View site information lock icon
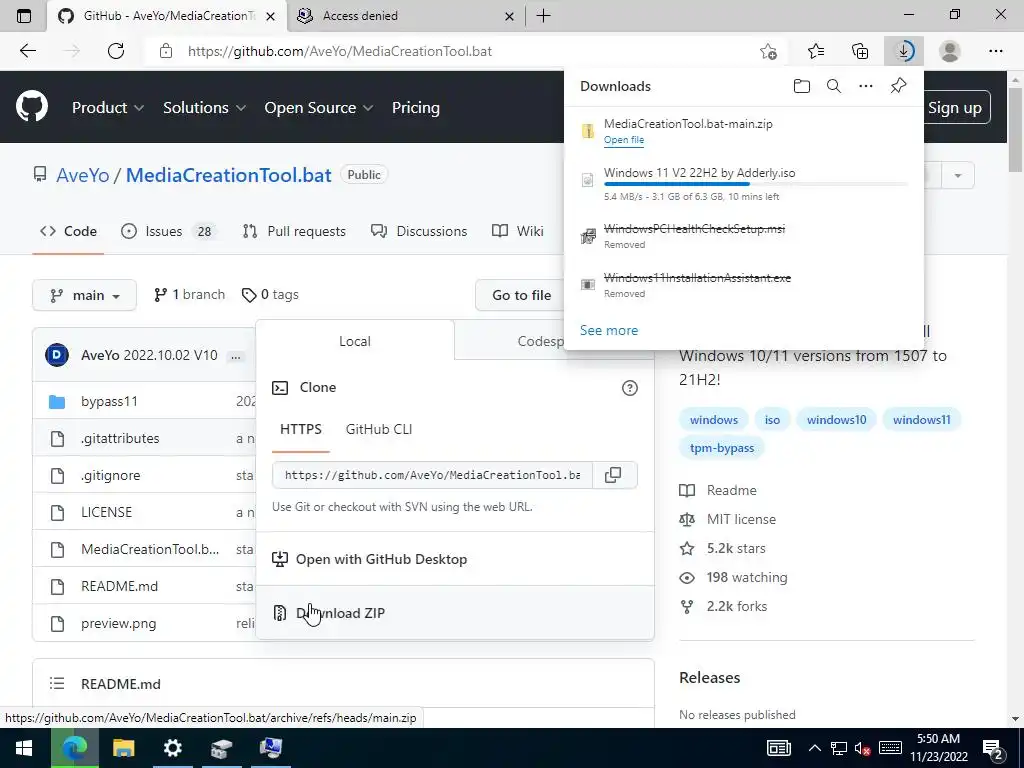Viewport: 1024px width, 768px height. click(x=166, y=51)
